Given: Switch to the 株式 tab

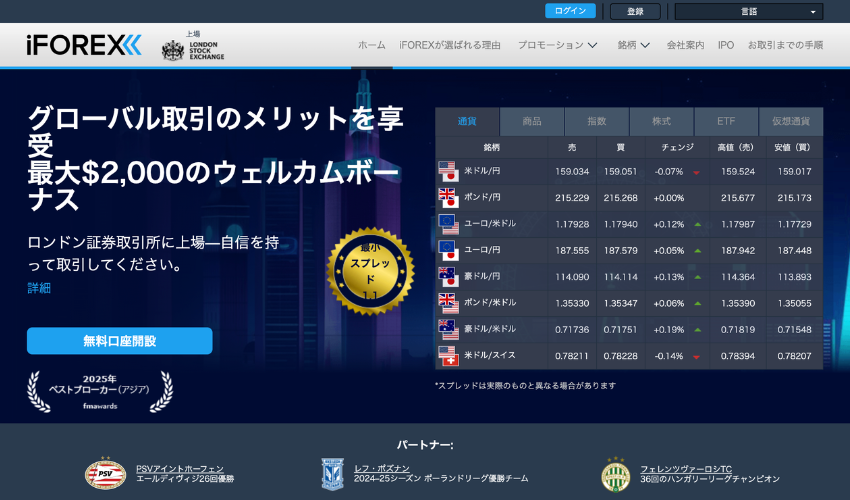Looking at the screenshot, I should point(661,121).
